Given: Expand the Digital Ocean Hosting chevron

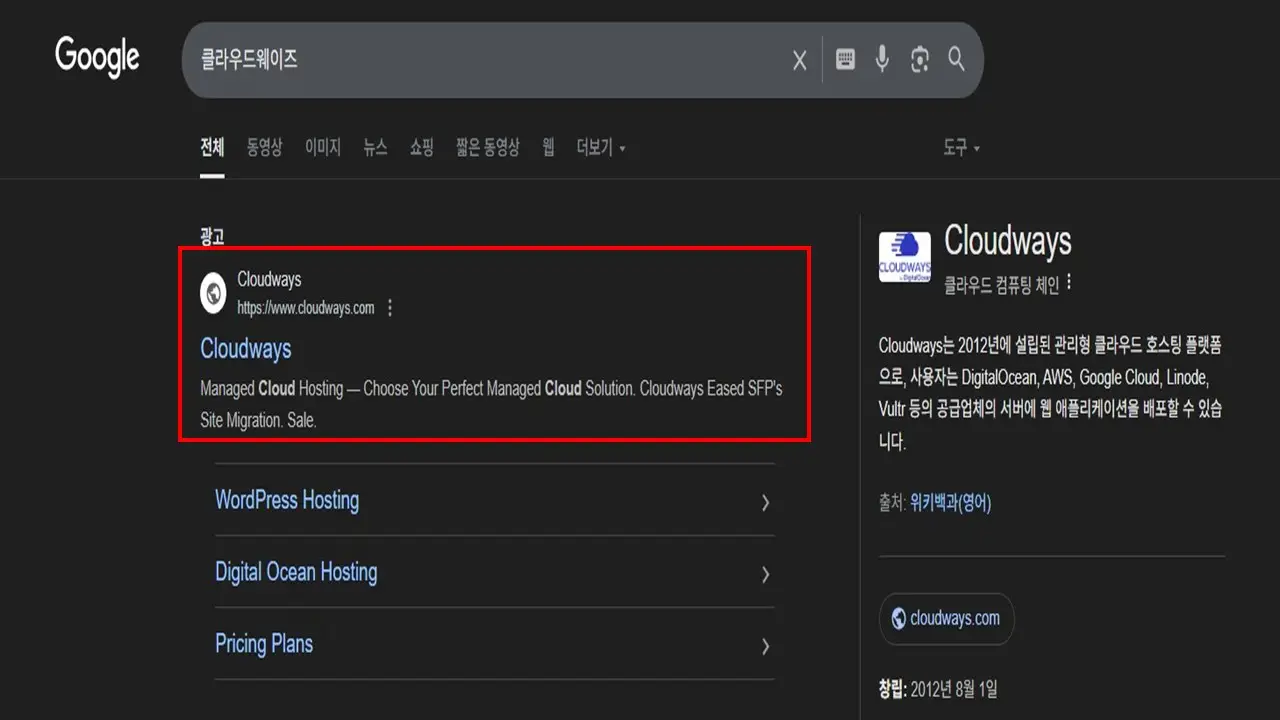Looking at the screenshot, I should (x=765, y=574).
